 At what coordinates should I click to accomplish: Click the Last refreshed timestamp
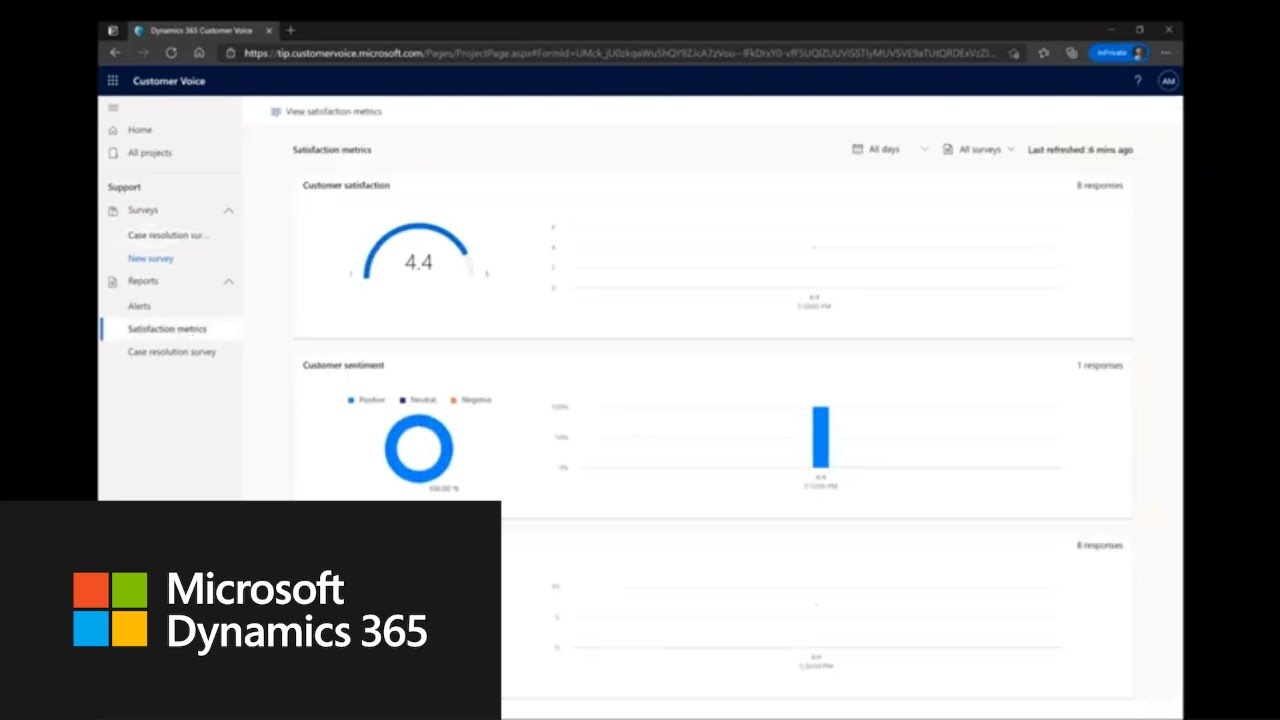point(1080,150)
